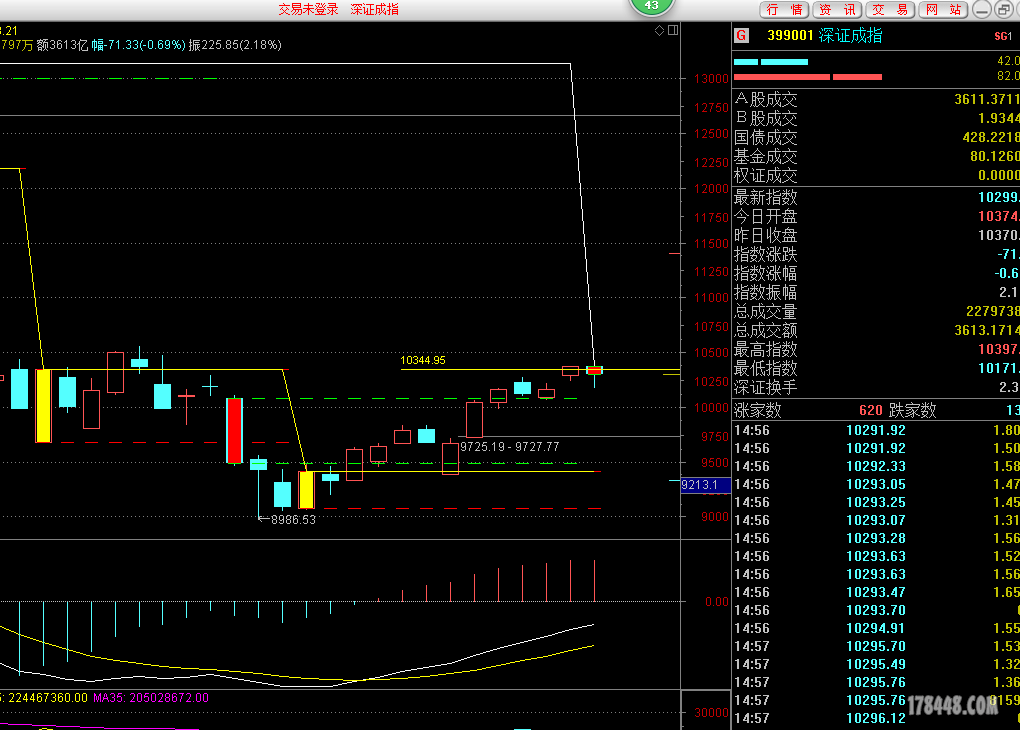Image resolution: width=1020 pixels, height=730 pixels.
Task: Select the A股成交 row
Action: (x=876, y=100)
